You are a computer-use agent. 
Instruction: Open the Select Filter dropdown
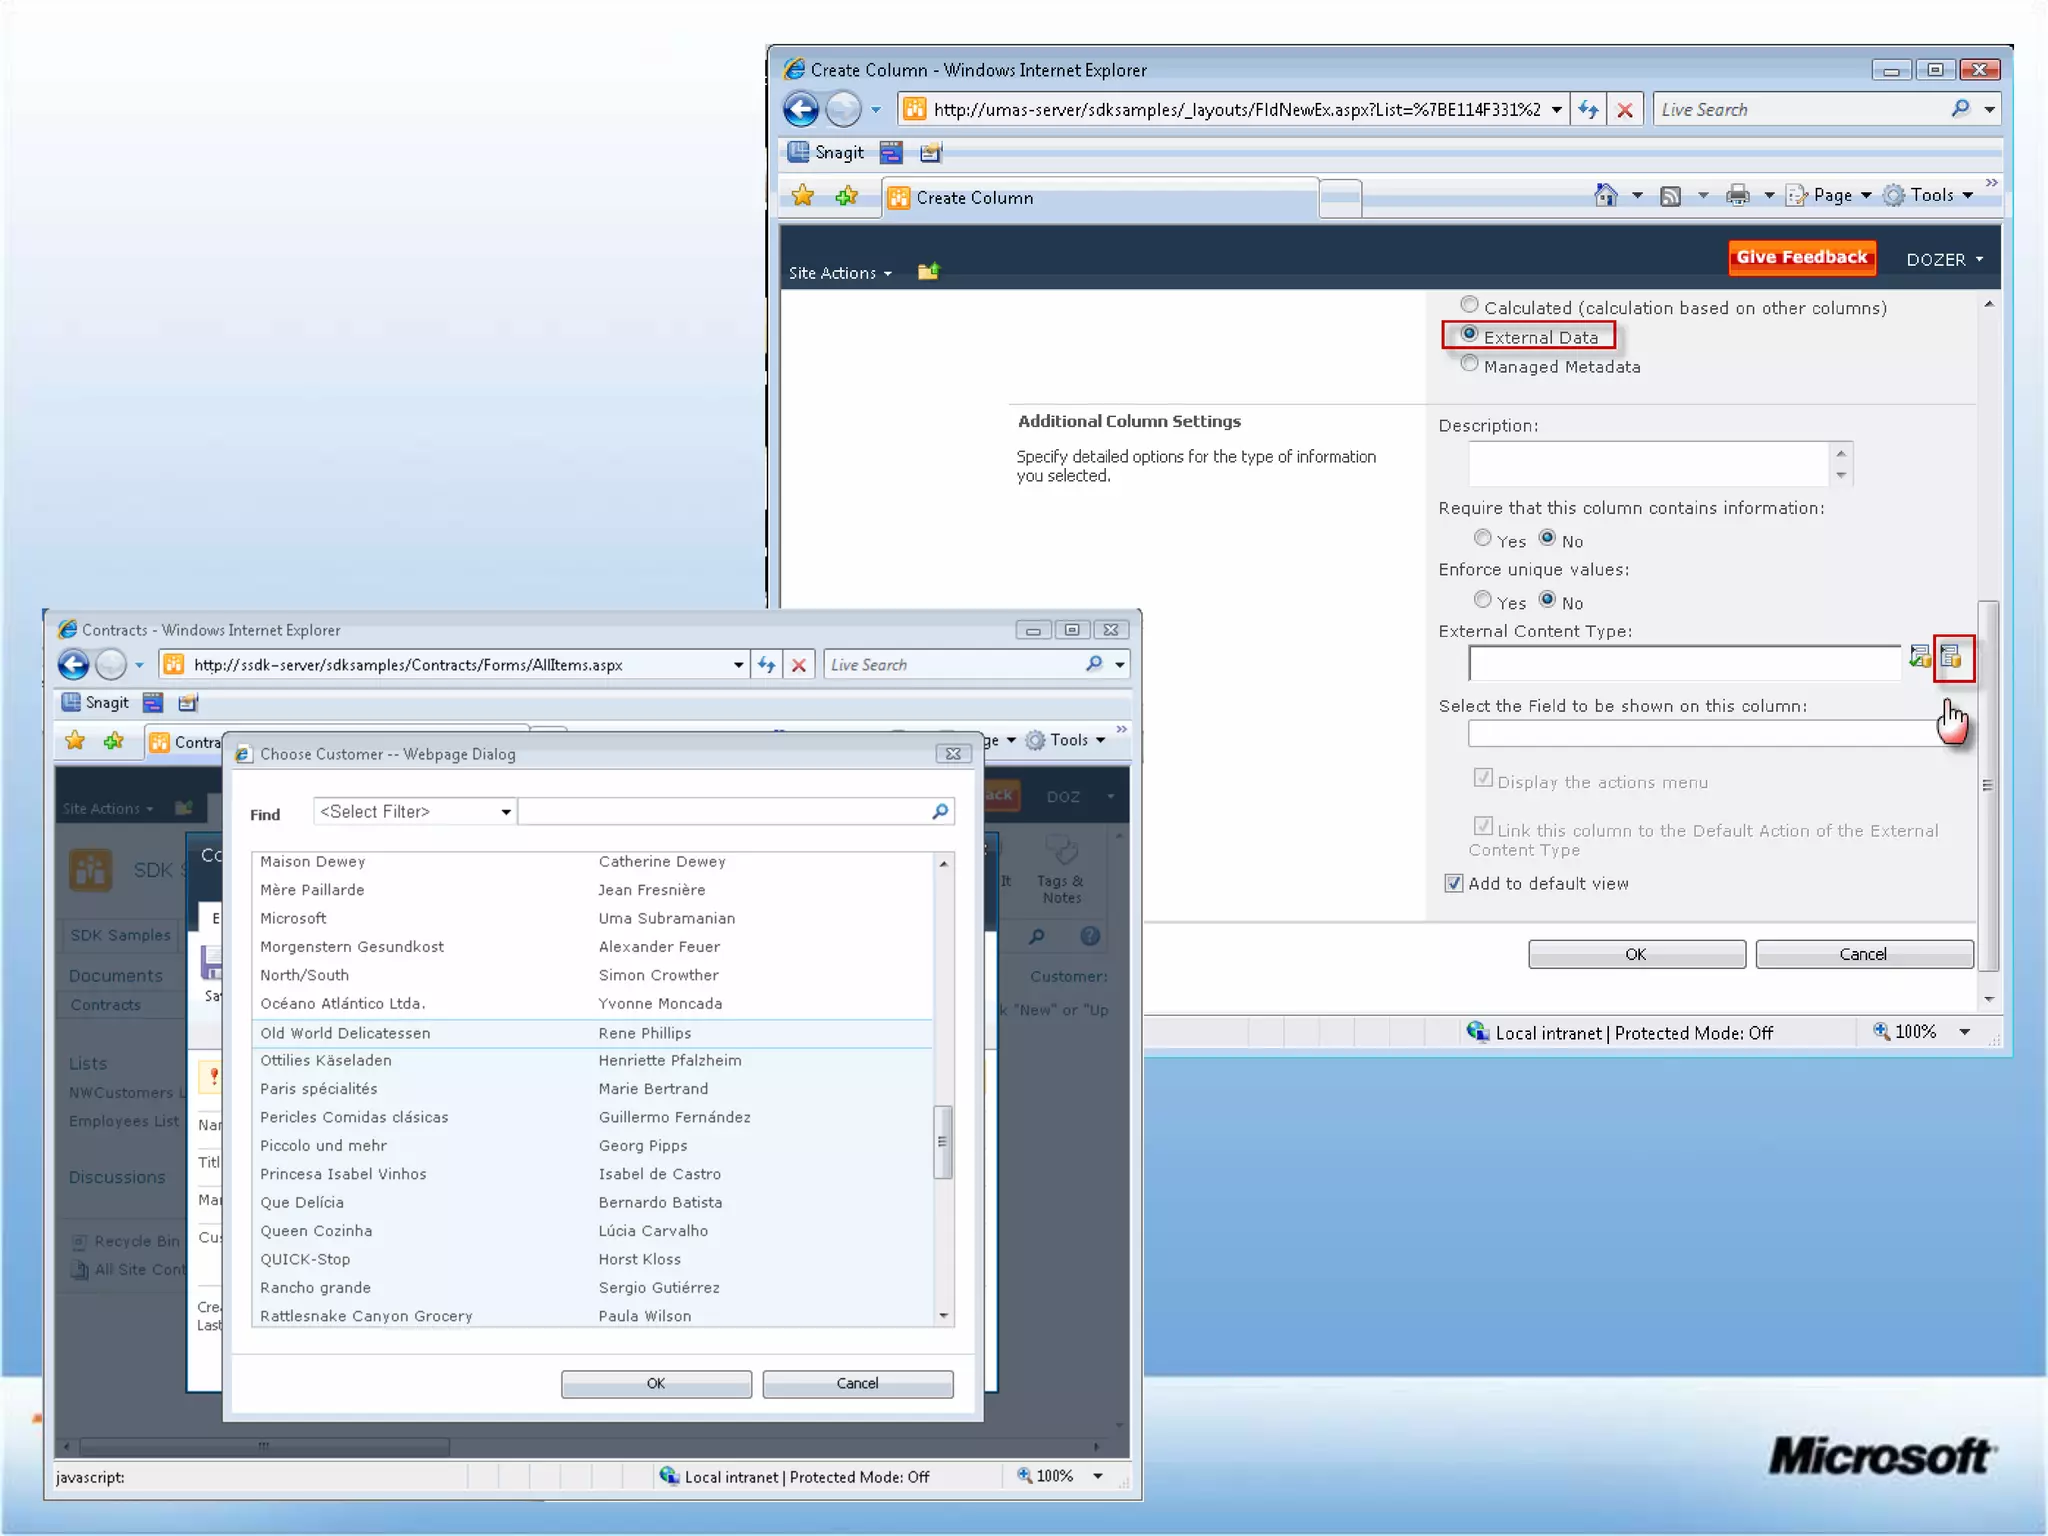pos(414,812)
